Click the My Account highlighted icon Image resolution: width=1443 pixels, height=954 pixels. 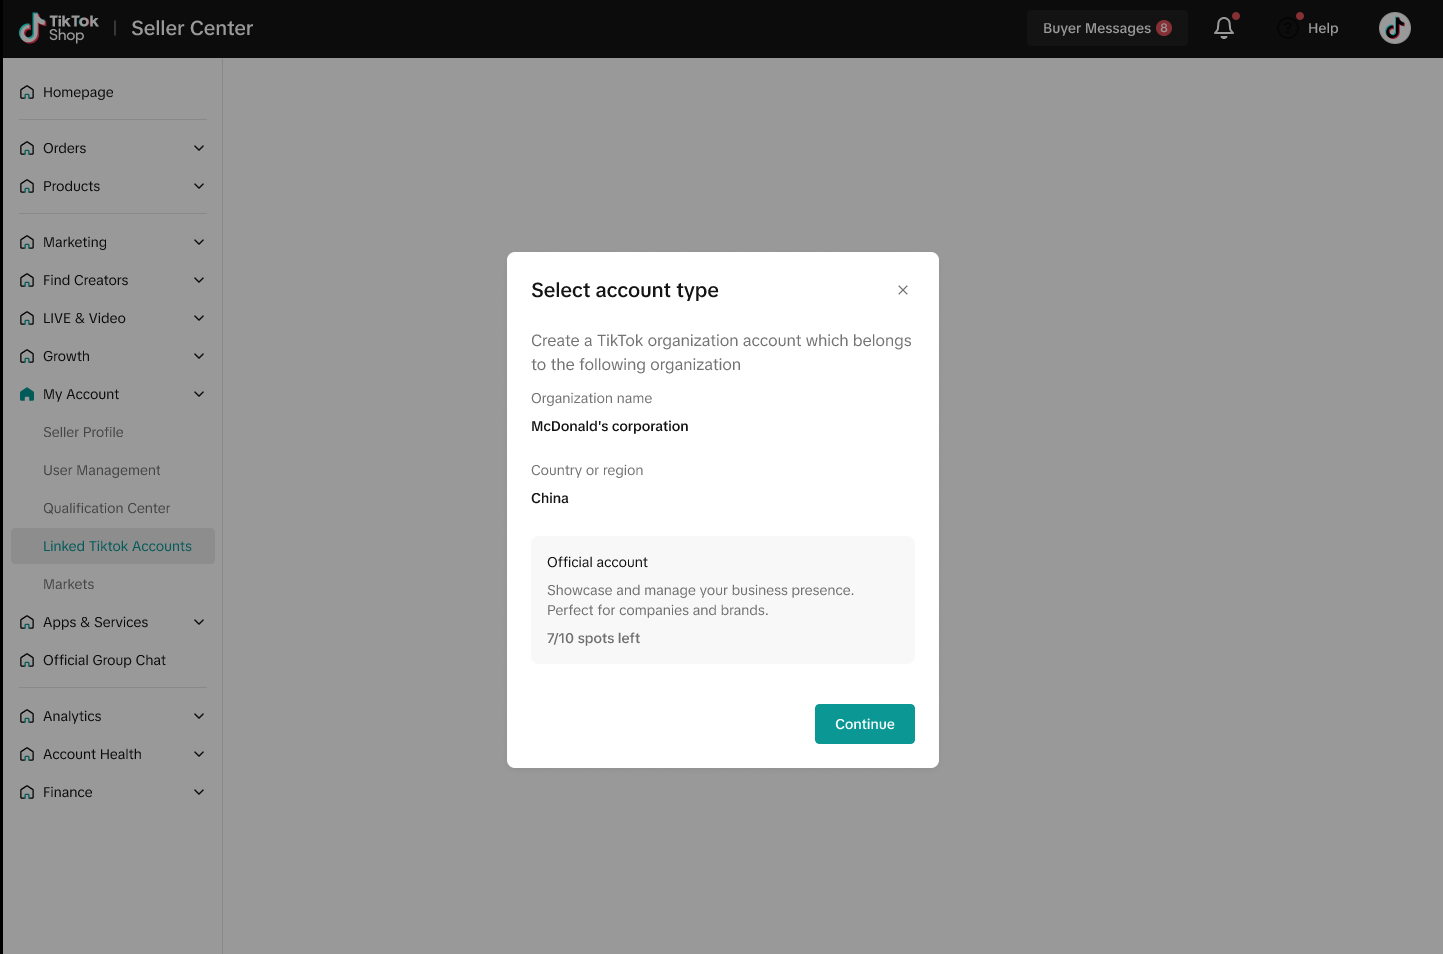click(x=27, y=394)
